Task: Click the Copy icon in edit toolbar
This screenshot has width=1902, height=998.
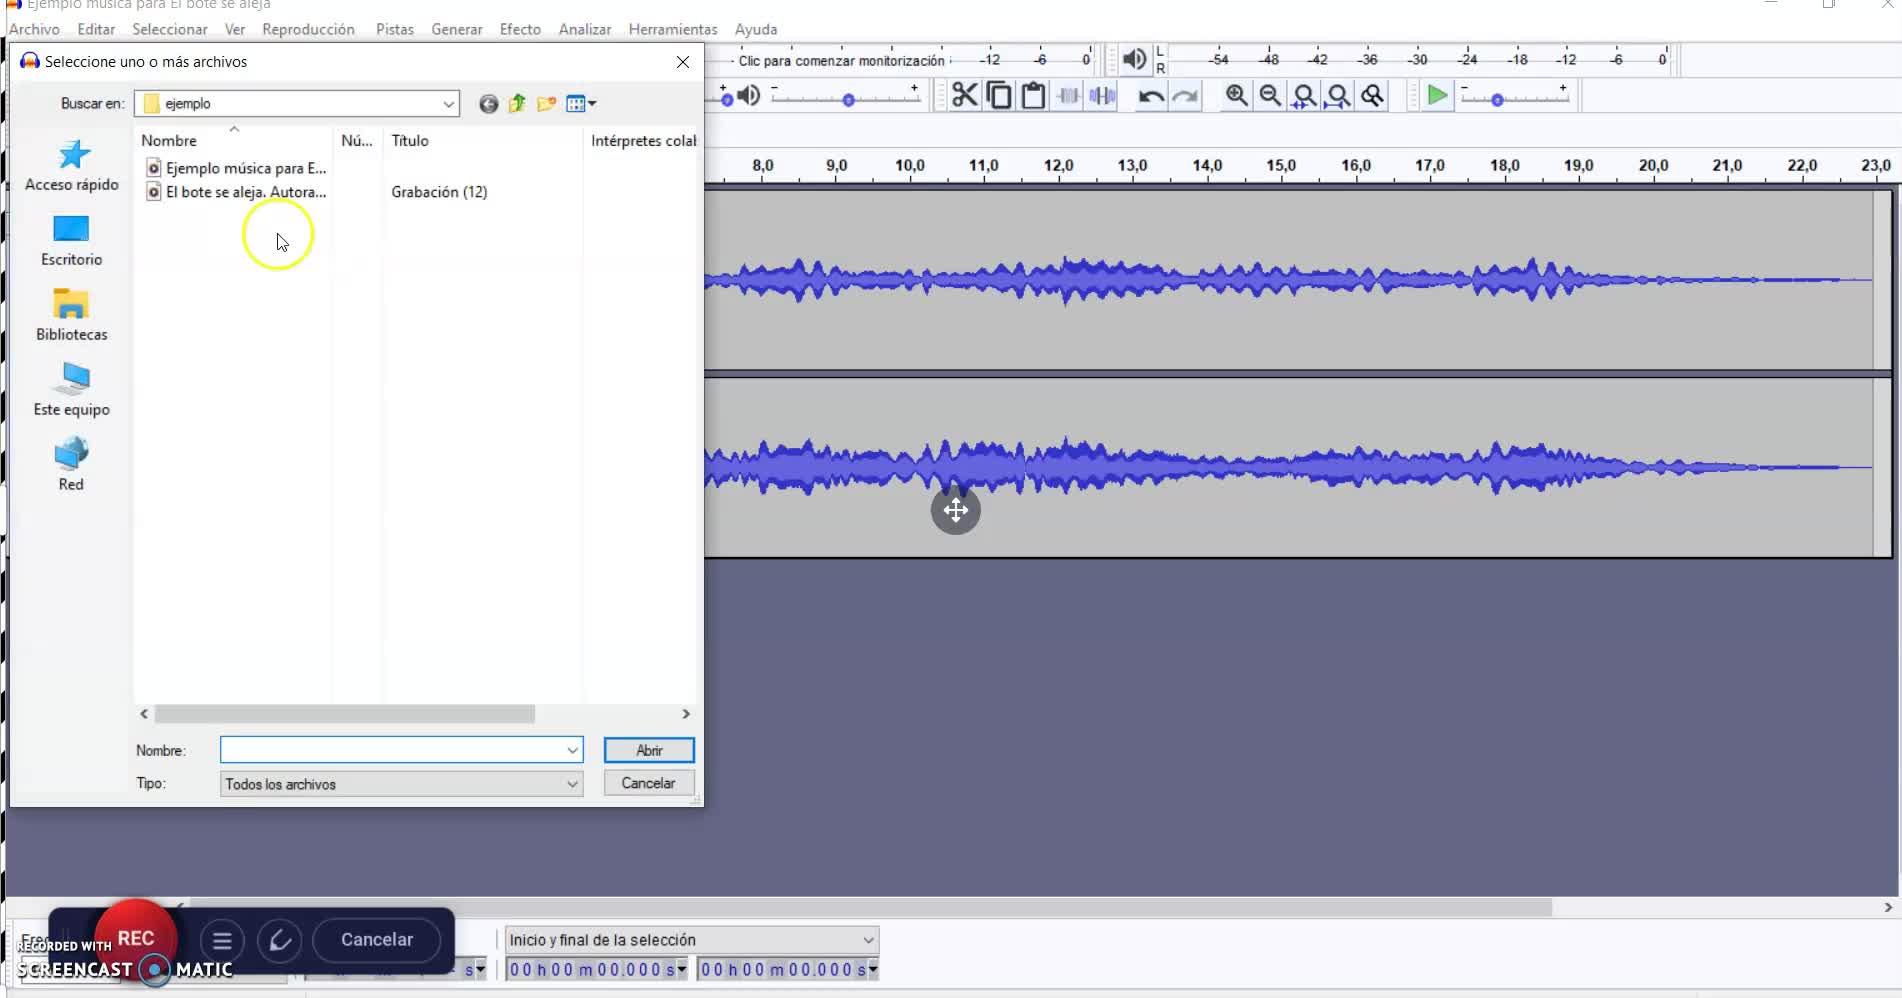Action: [x=998, y=96]
